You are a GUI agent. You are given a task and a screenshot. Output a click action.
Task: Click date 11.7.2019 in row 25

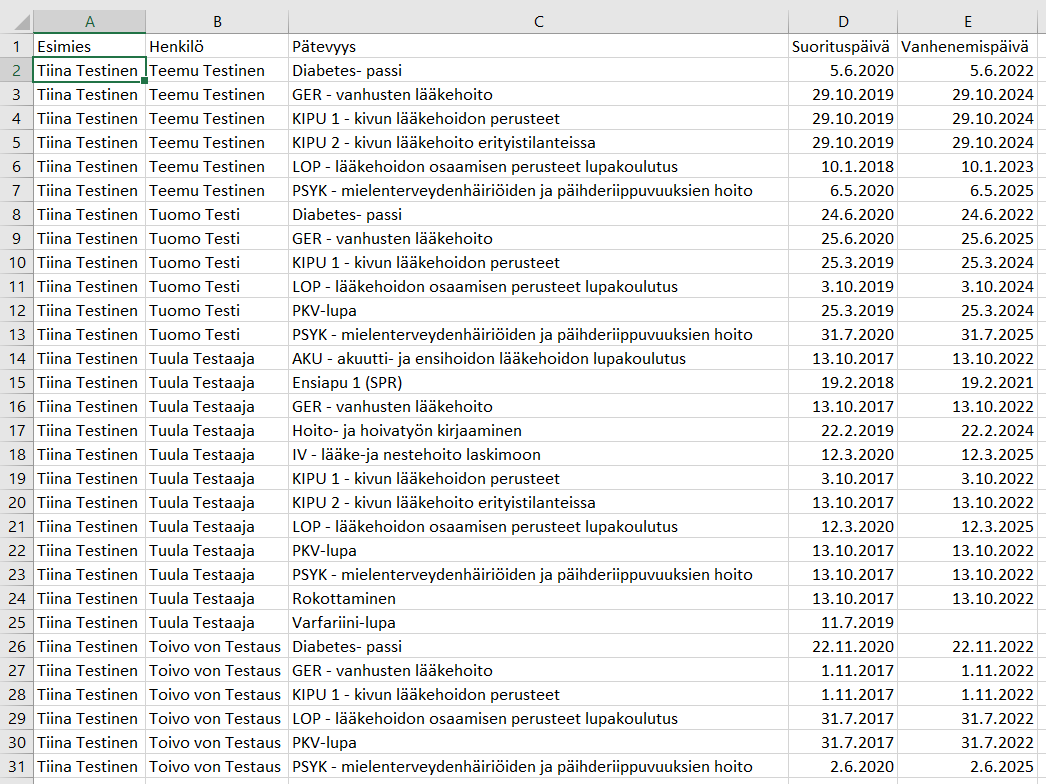843,623
